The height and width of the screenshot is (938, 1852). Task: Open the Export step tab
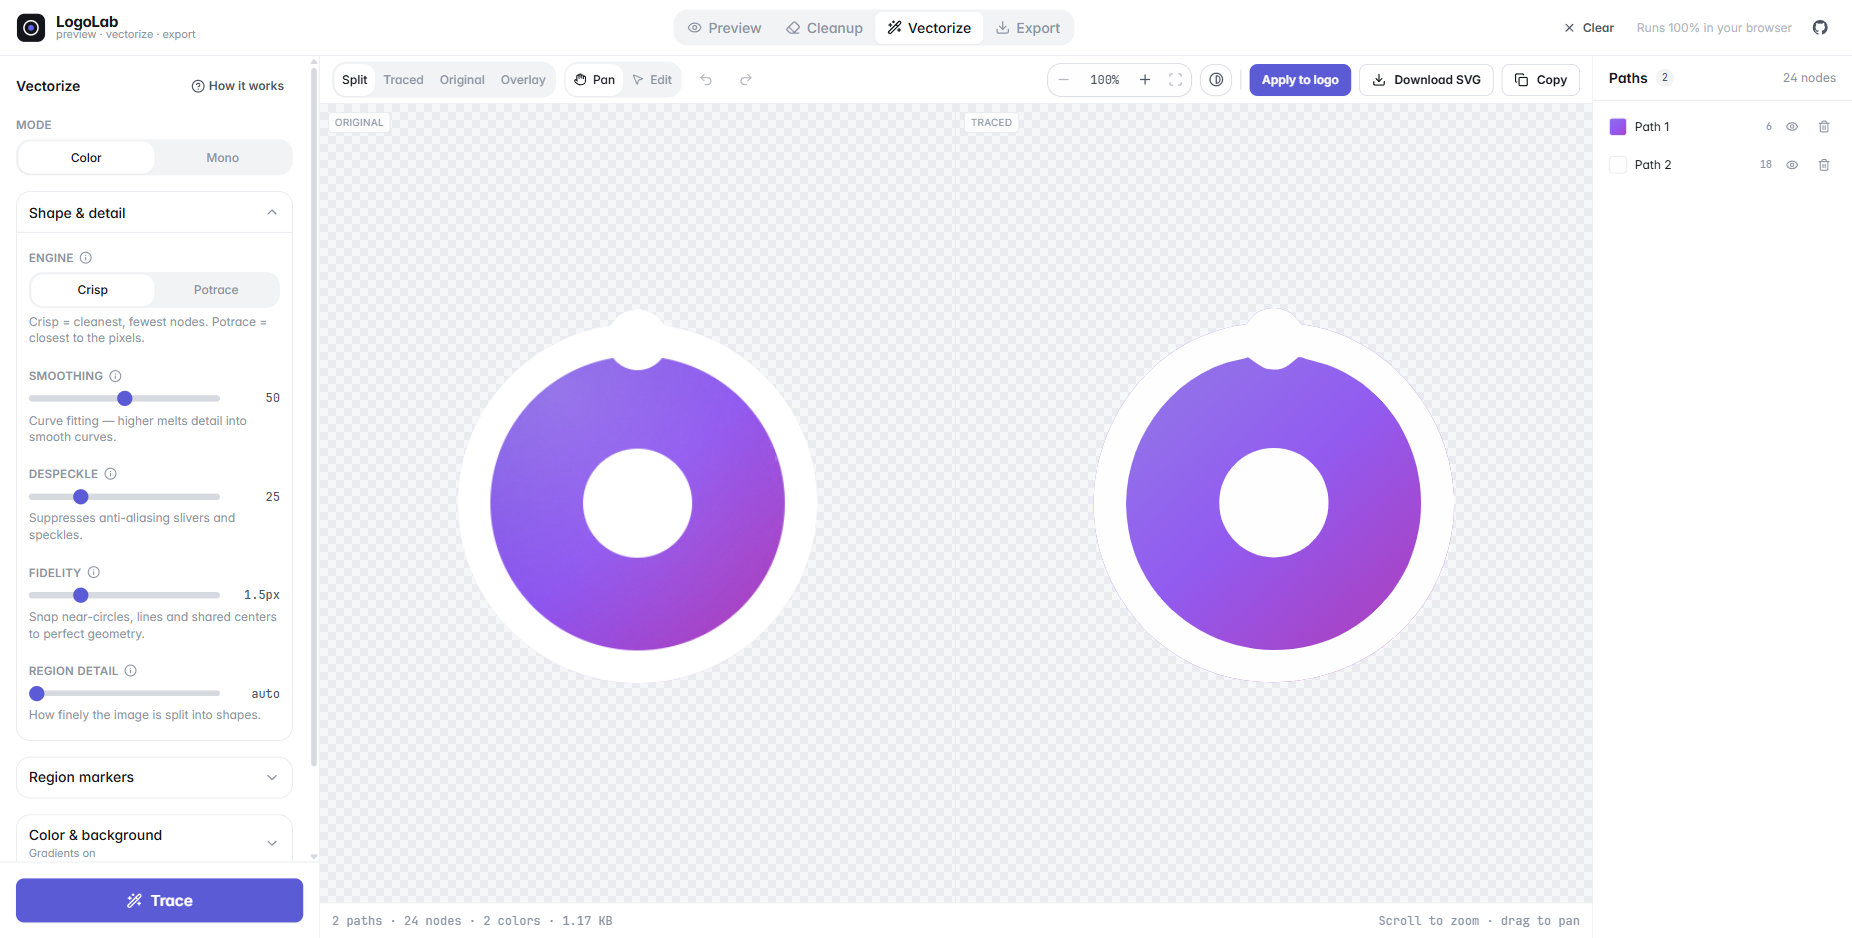click(1028, 28)
